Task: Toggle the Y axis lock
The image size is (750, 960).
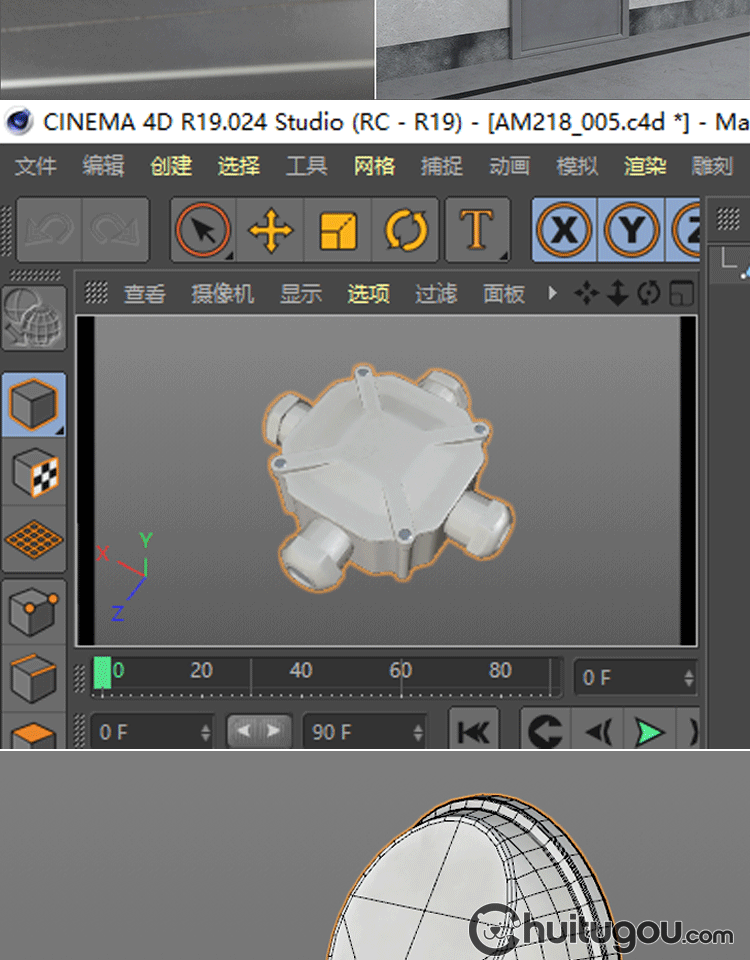Action: click(x=631, y=230)
